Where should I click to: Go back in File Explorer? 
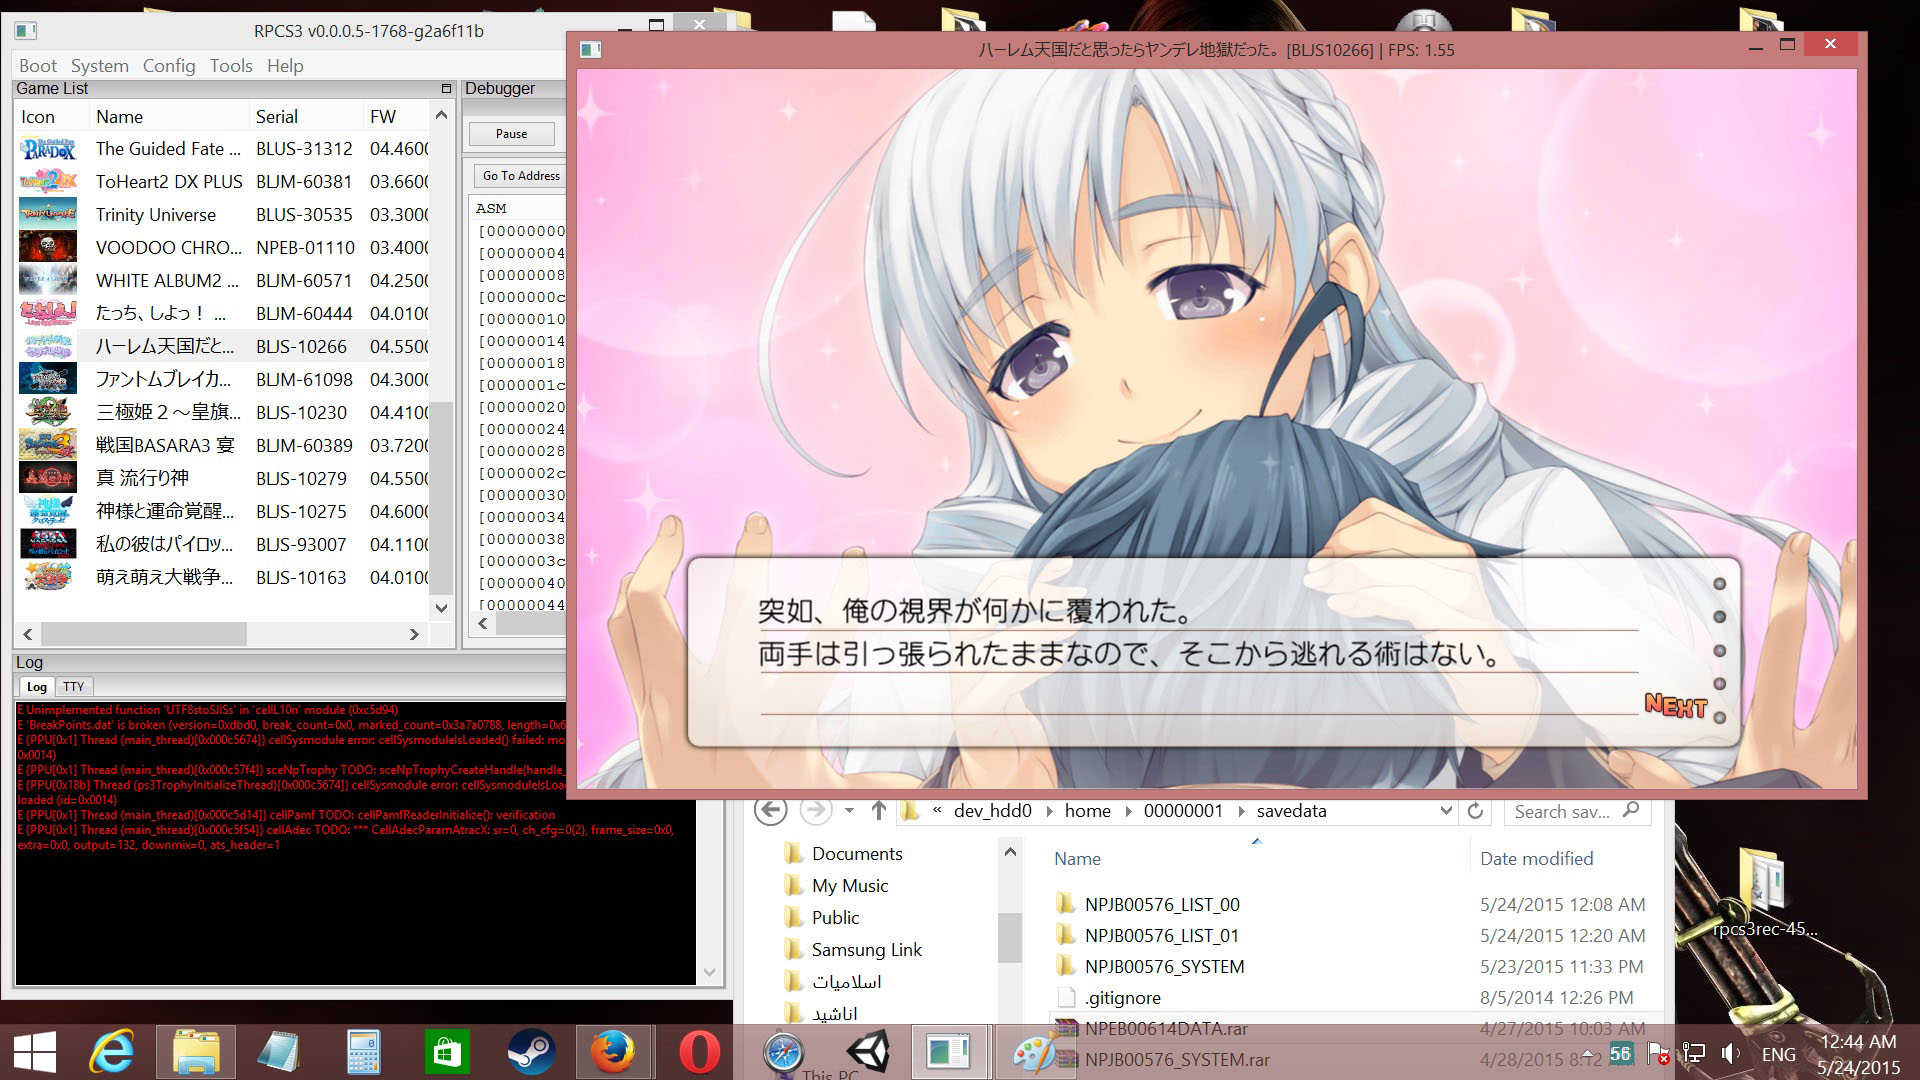[770, 811]
